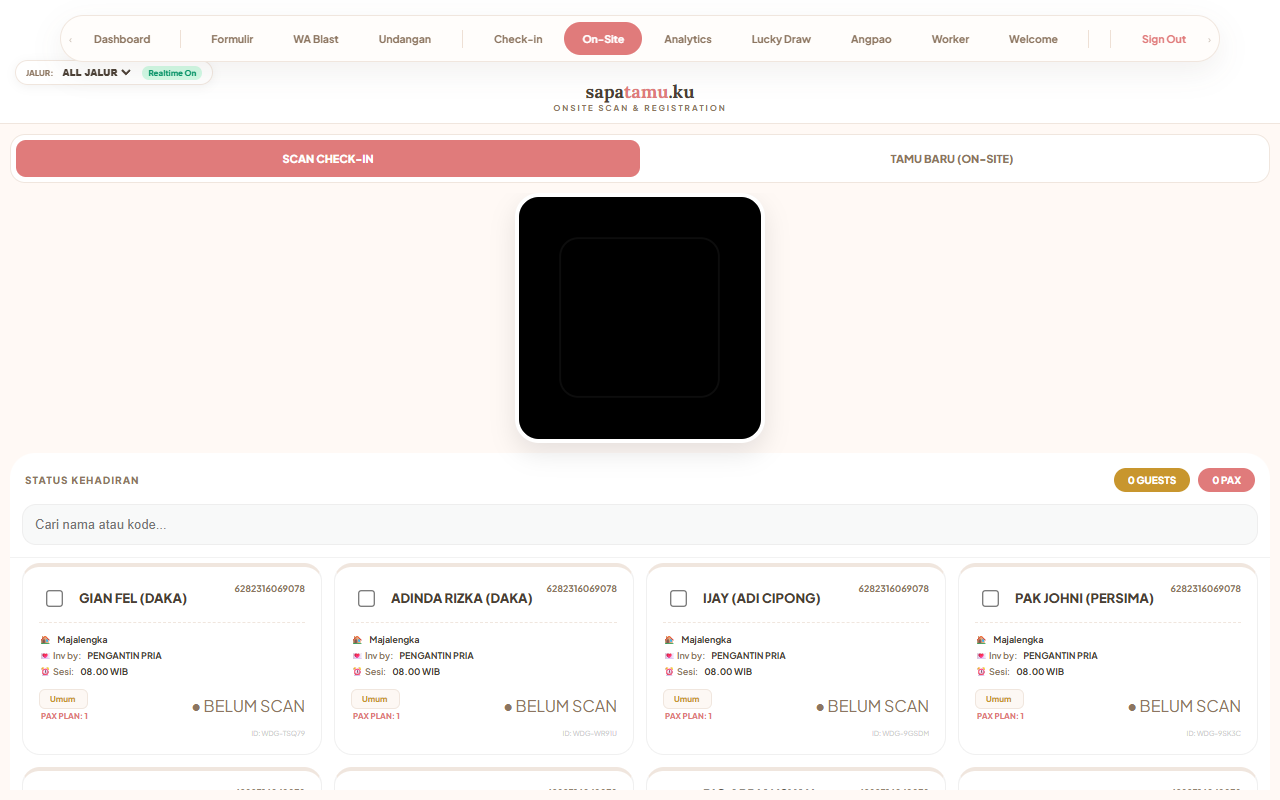
Task: Click Majalengka on PAK JOHNI card
Action: pyautogui.click(x=1018, y=640)
